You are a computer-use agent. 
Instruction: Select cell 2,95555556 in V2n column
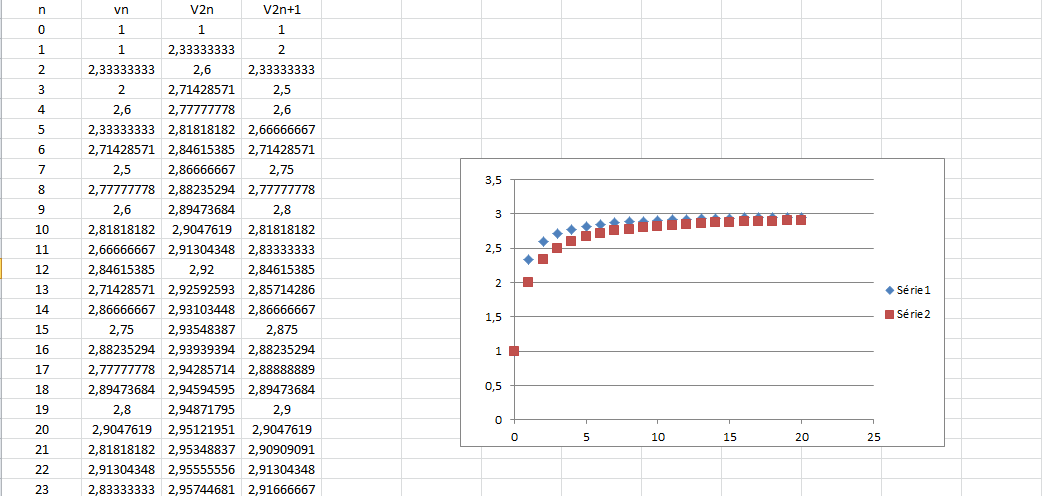point(201,469)
